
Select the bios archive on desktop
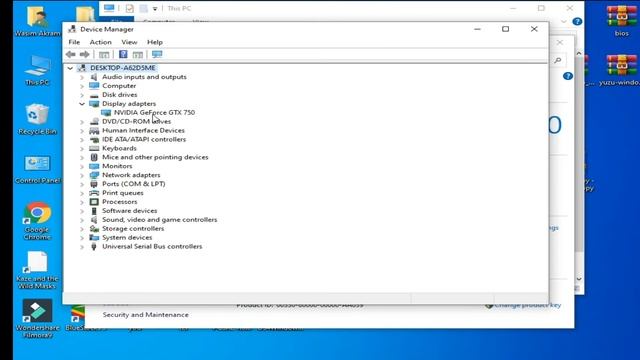coord(621,21)
